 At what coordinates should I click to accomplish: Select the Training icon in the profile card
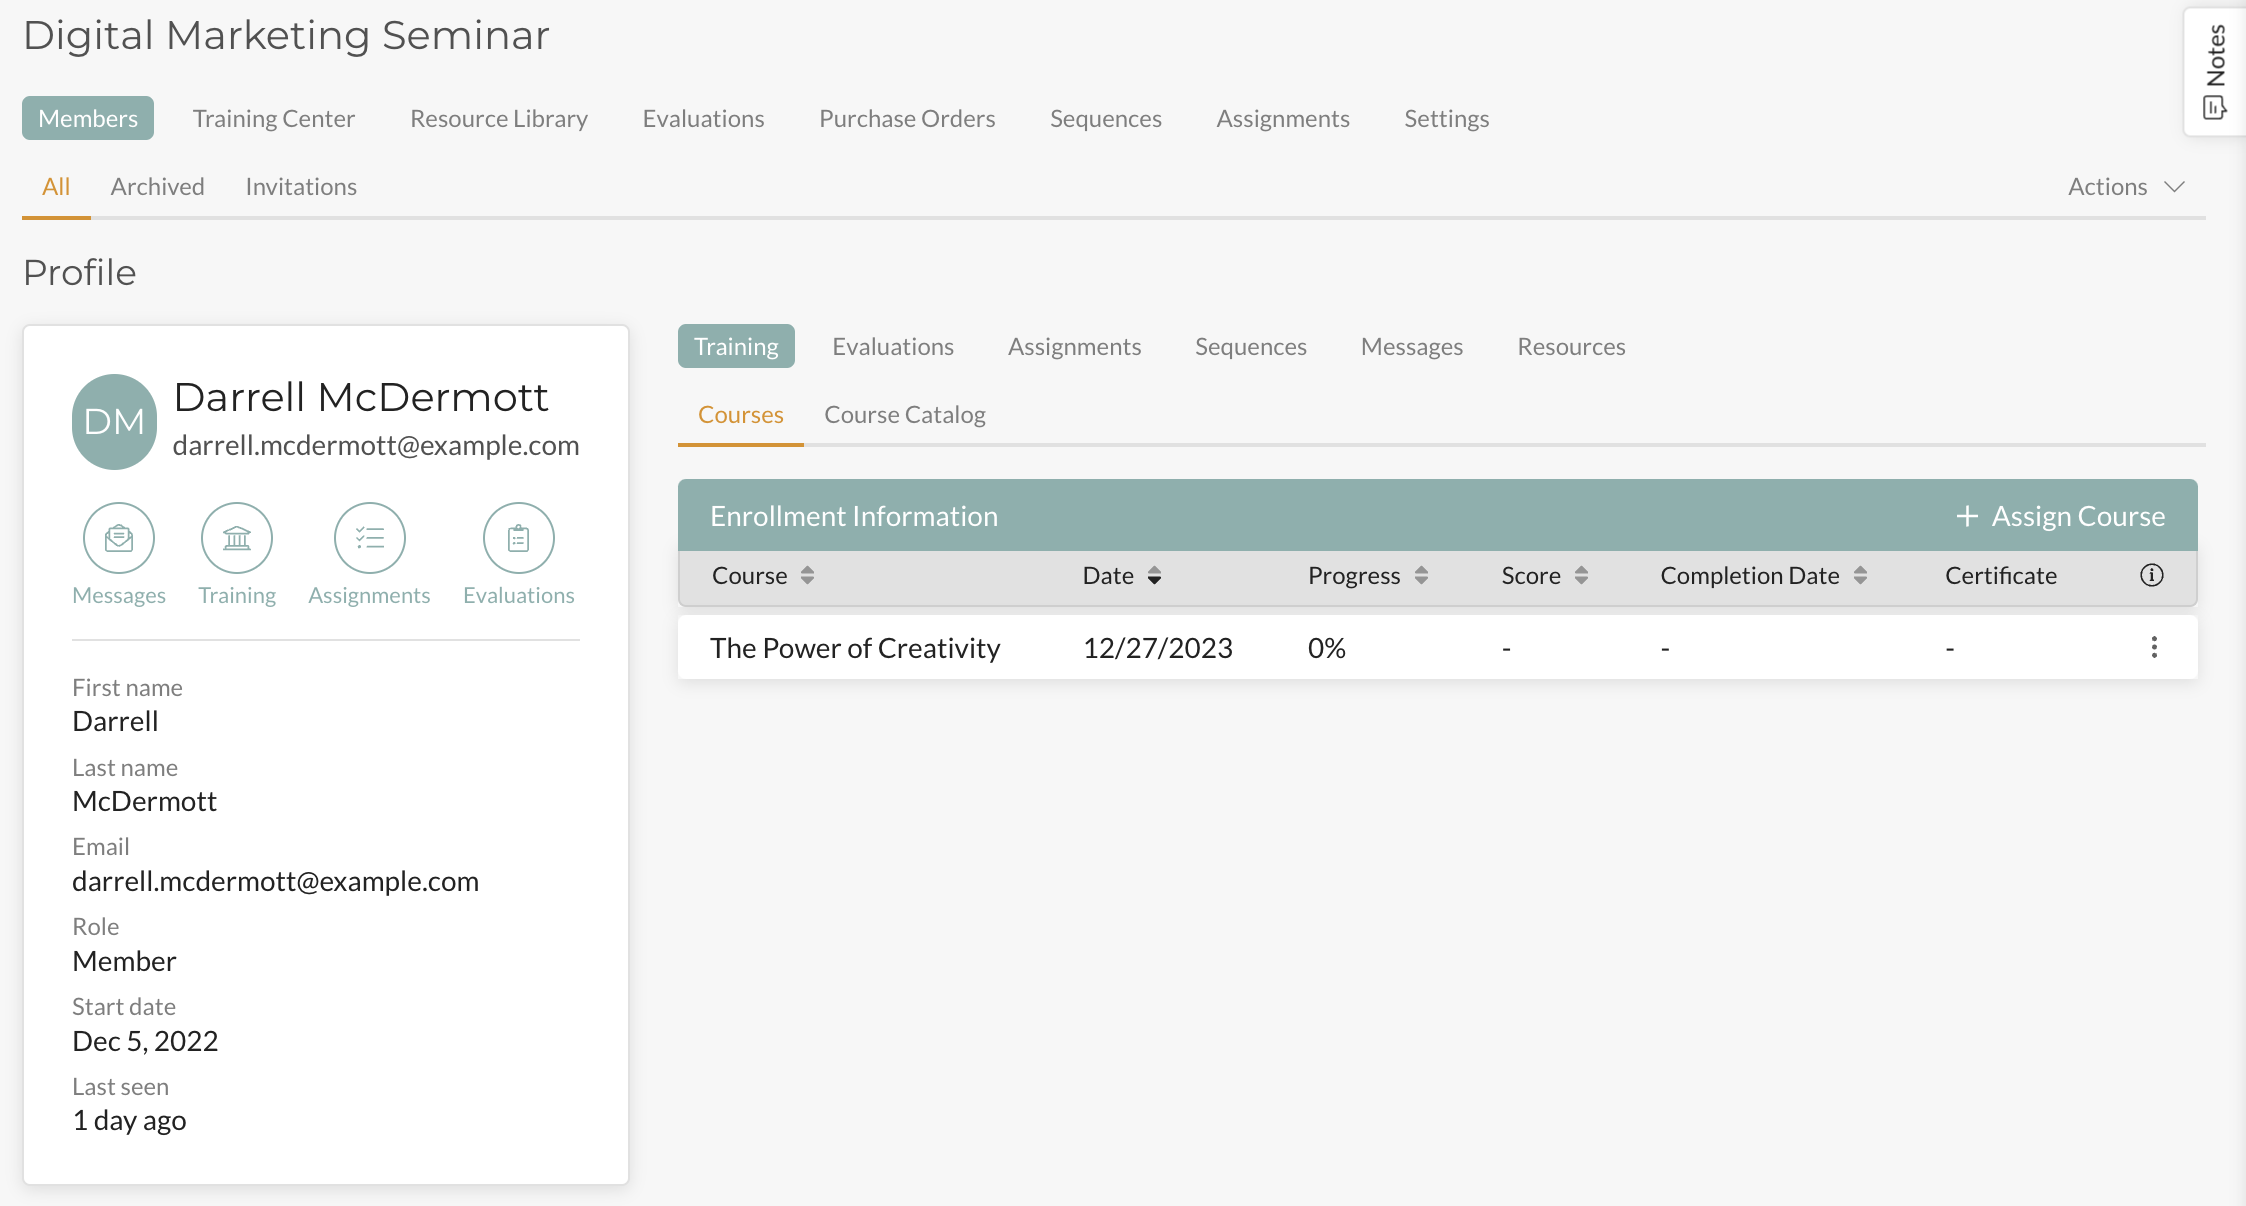point(236,537)
